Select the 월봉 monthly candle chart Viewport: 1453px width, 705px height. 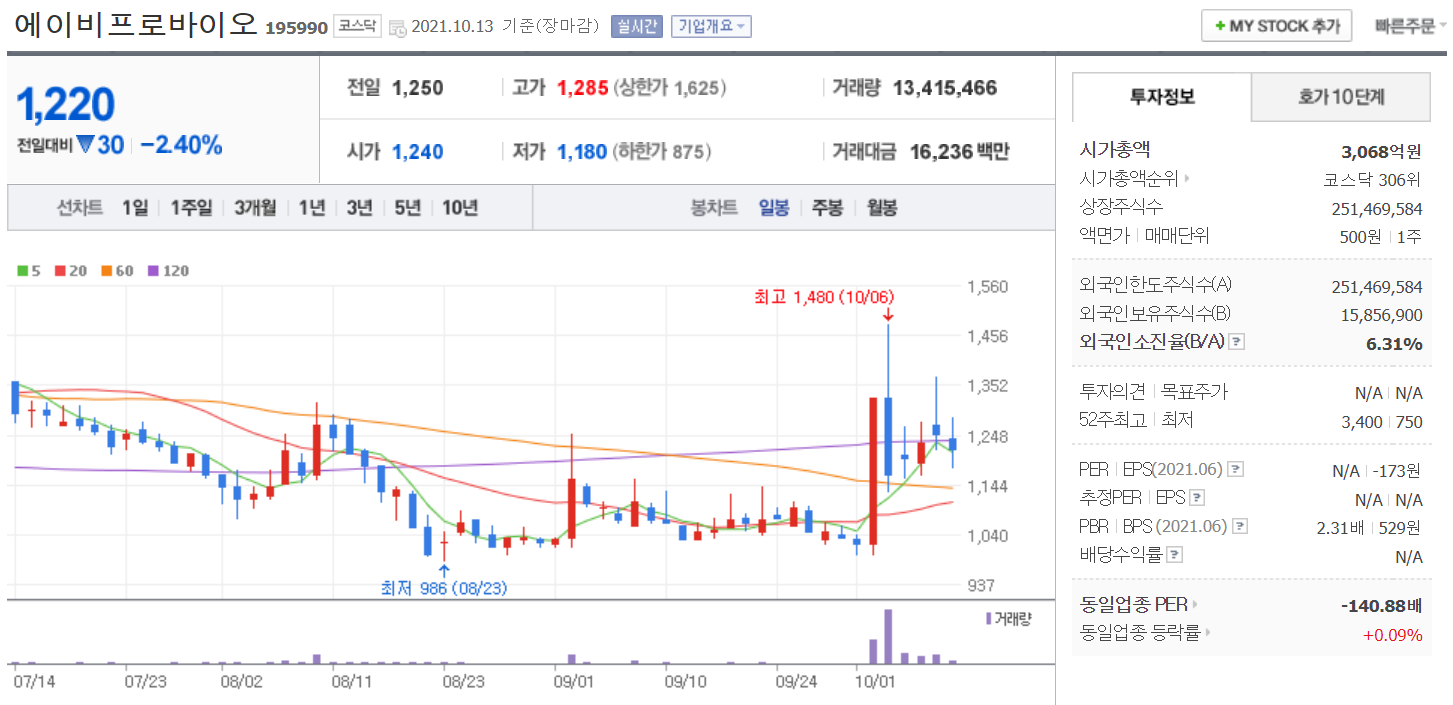pyautogui.click(x=881, y=208)
